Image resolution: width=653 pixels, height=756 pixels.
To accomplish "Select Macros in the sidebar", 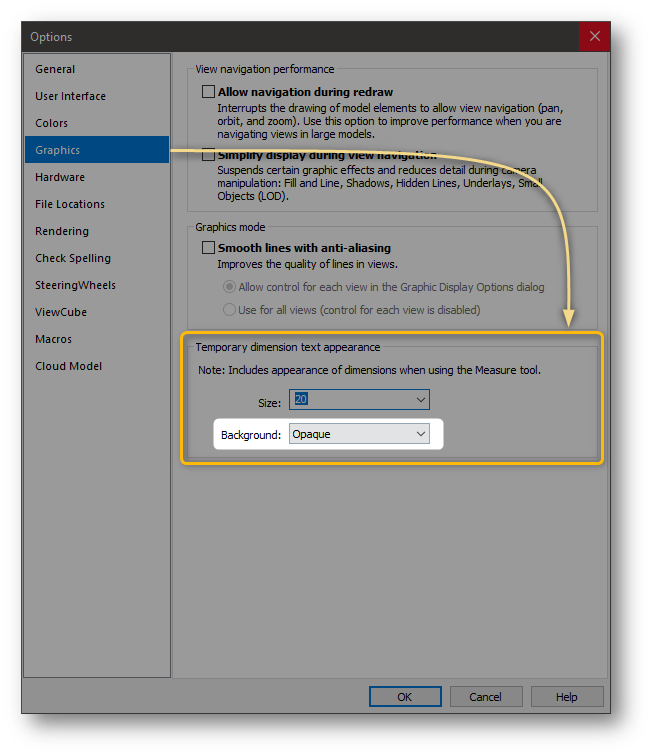I will point(97,339).
